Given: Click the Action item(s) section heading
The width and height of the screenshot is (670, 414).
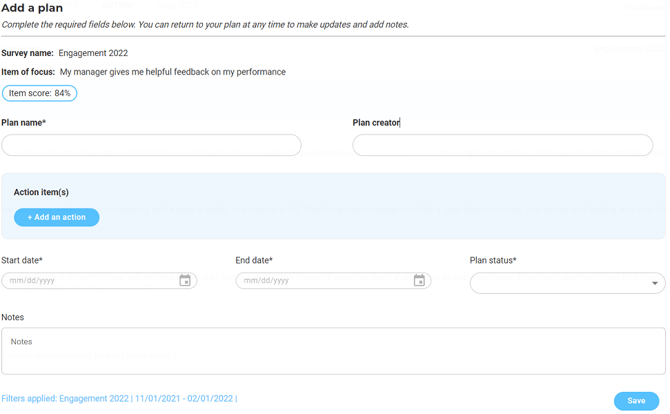Looking at the screenshot, I should (x=41, y=192).
